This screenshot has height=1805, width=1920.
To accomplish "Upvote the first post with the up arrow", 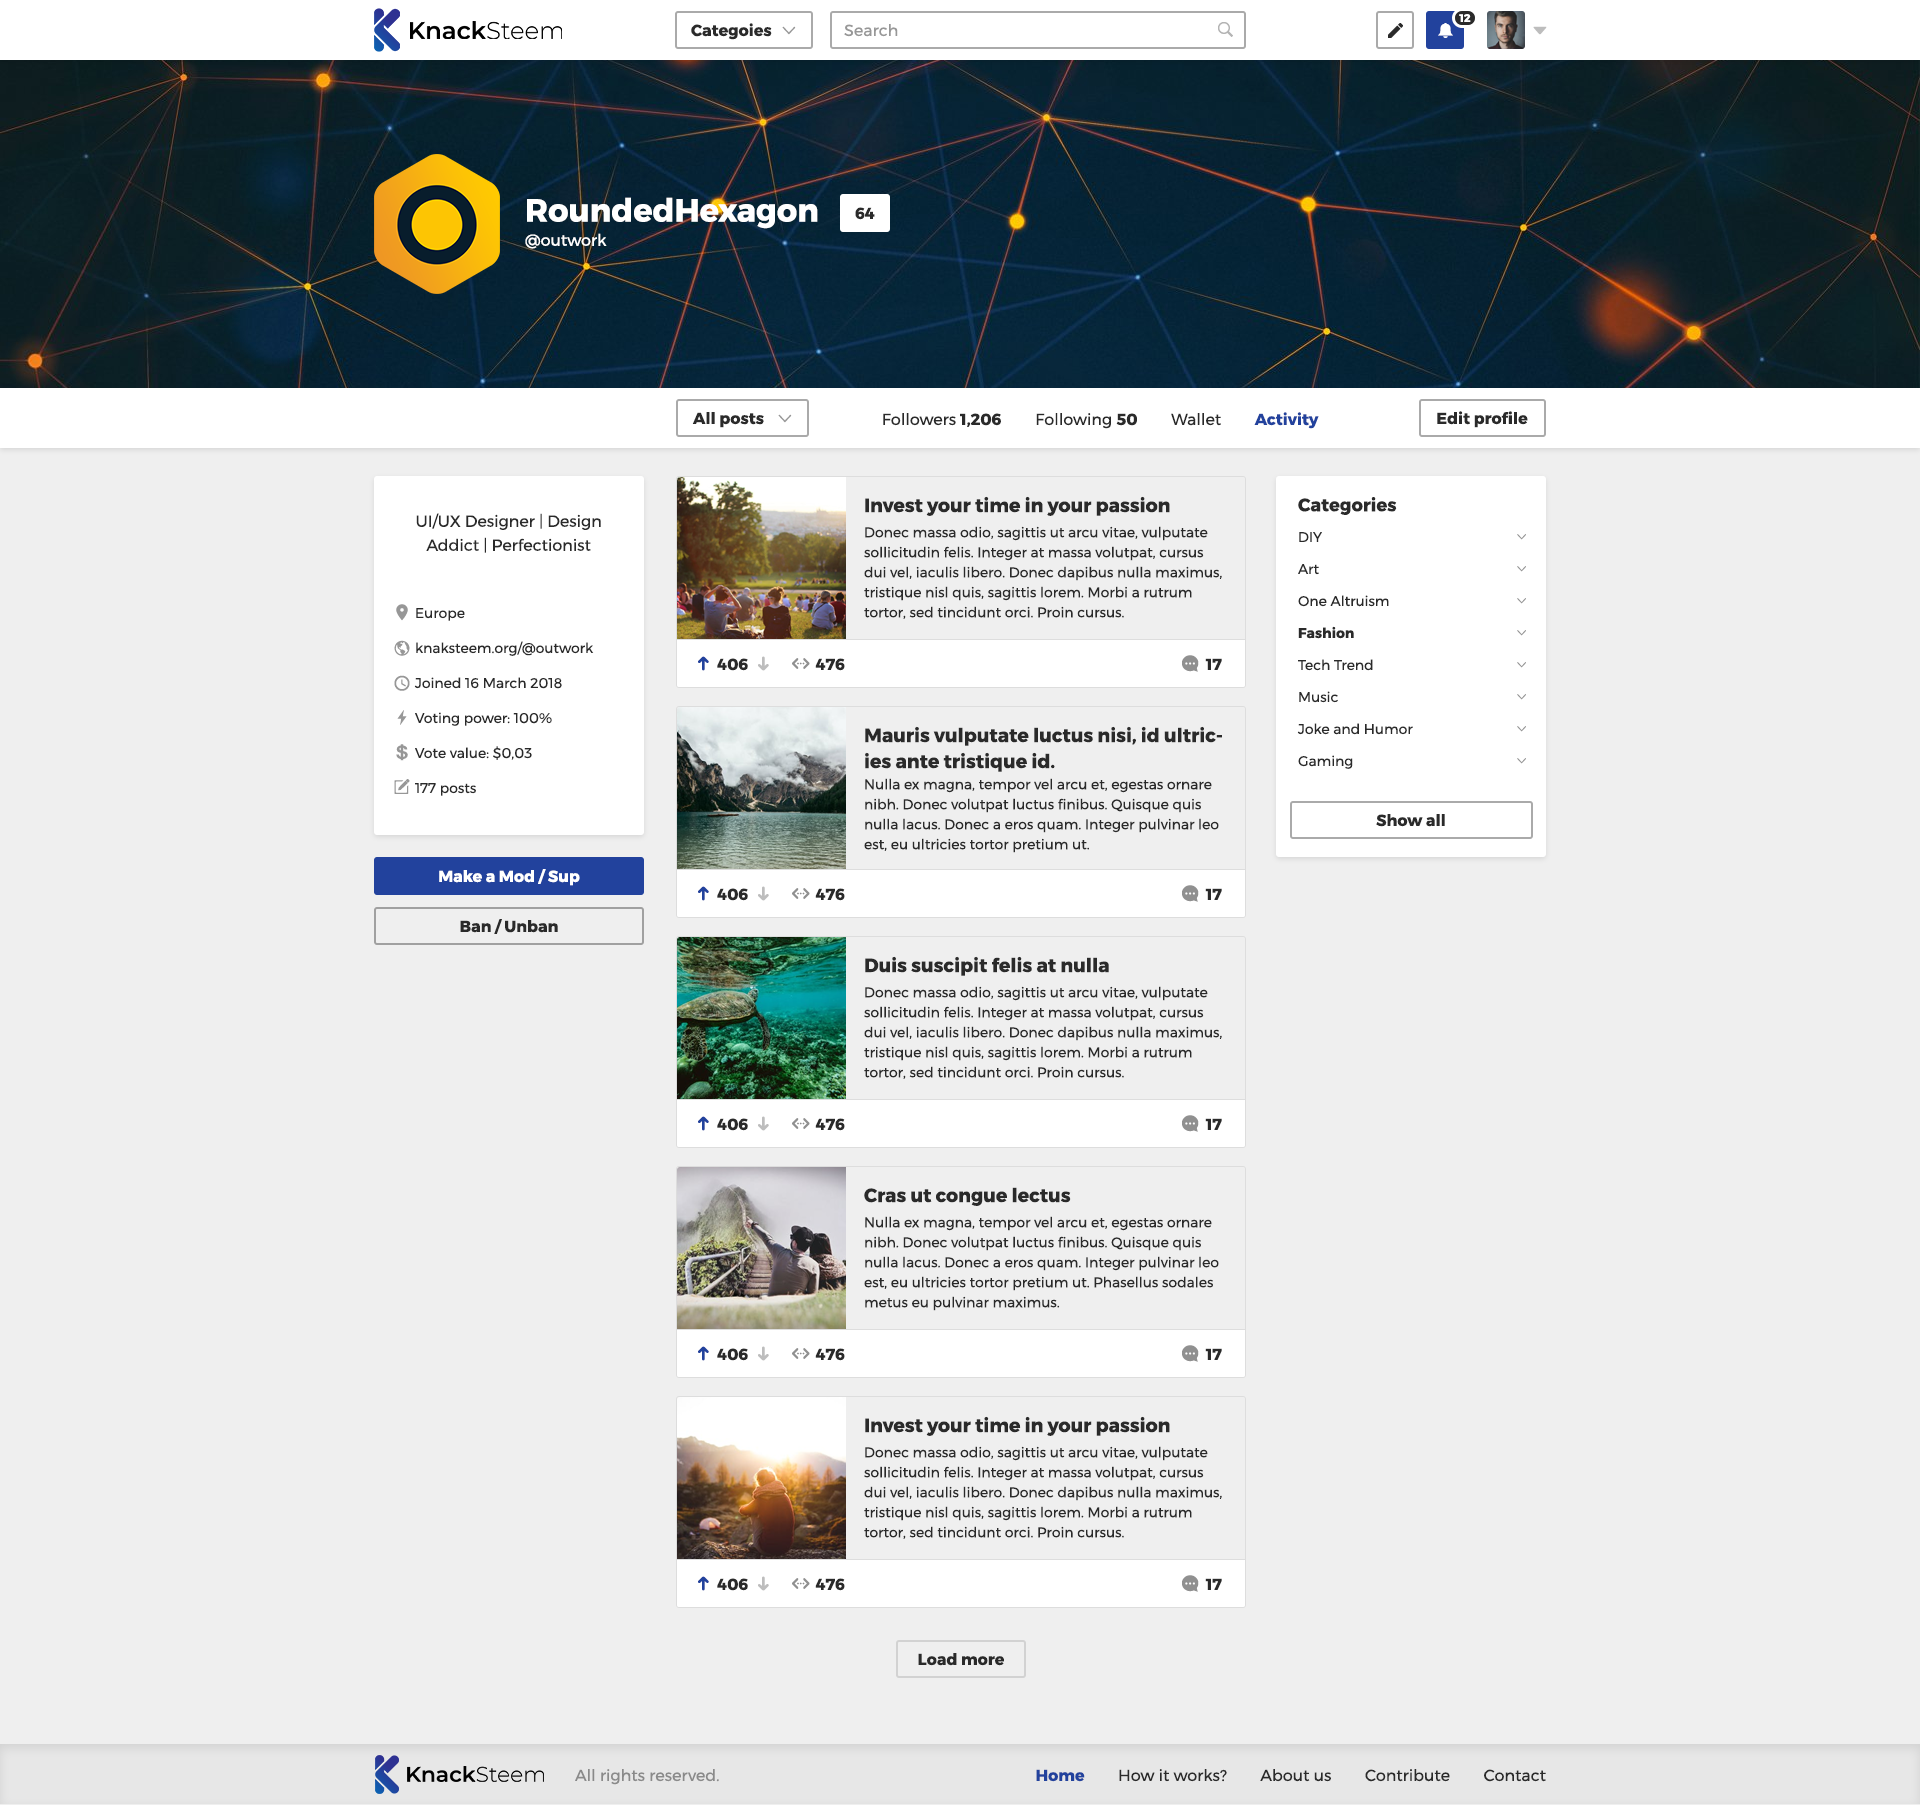I will tap(703, 664).
